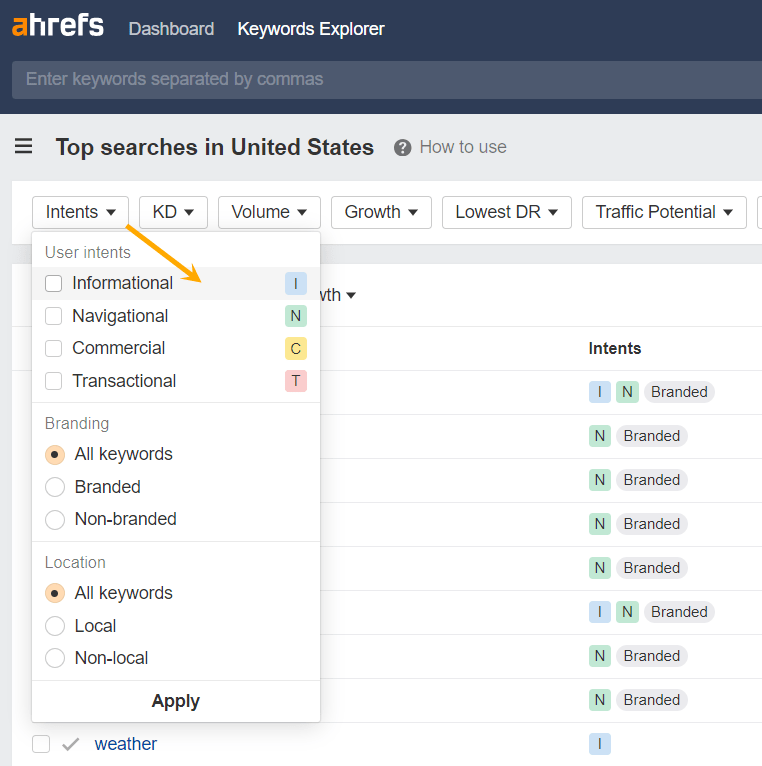Screen dimensions: 762x766
Task: Click the red T badge in the Transactional row
Action: tap(296, 381)
